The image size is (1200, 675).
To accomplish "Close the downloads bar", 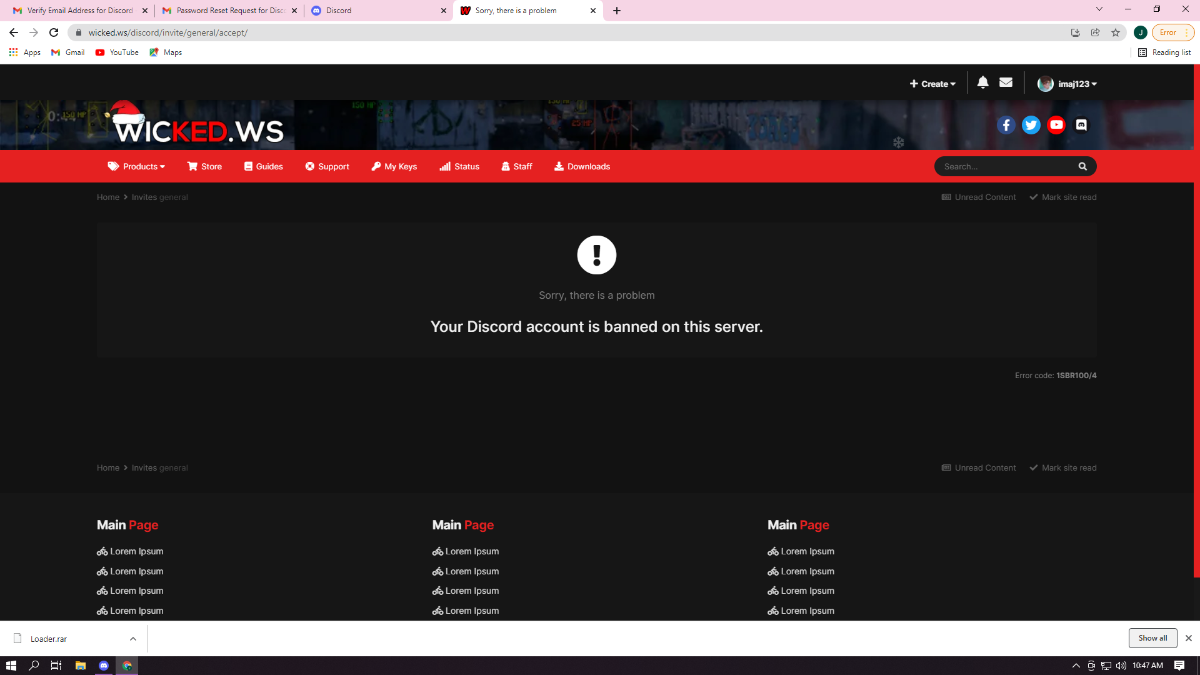I will click(x=1188, y=638).
